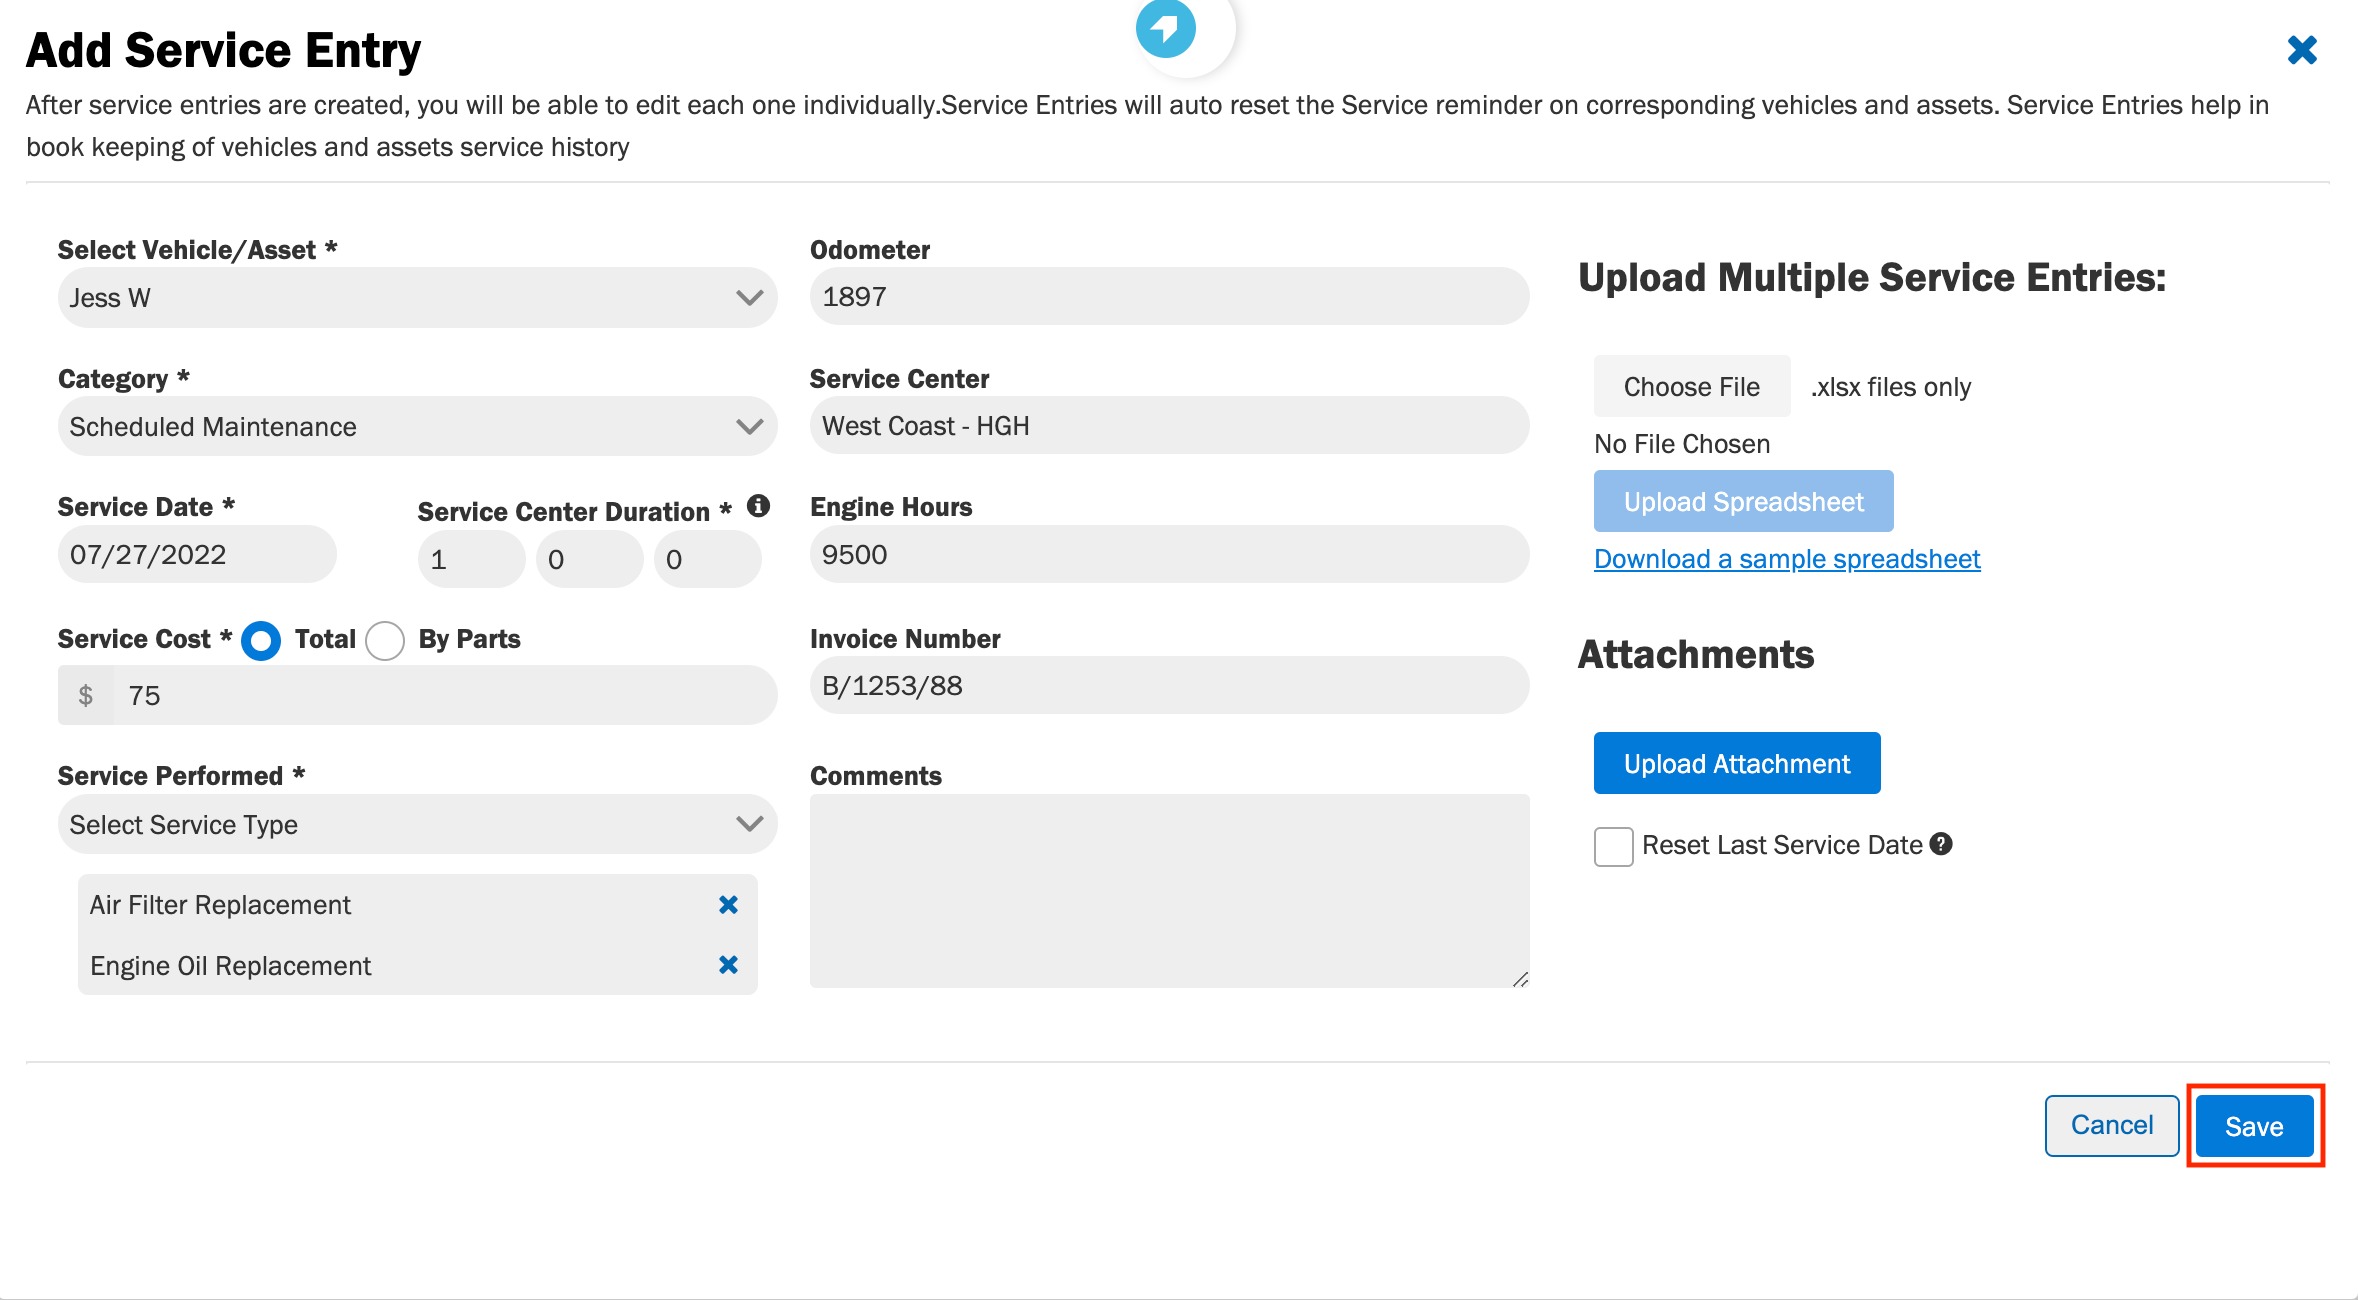Click the Service Date field

197,555
